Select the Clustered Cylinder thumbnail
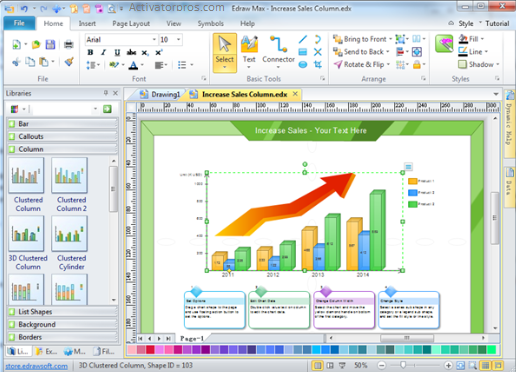The height and width of the screenshot is (372, 516). pyautogui.click(x=70, y=243)
